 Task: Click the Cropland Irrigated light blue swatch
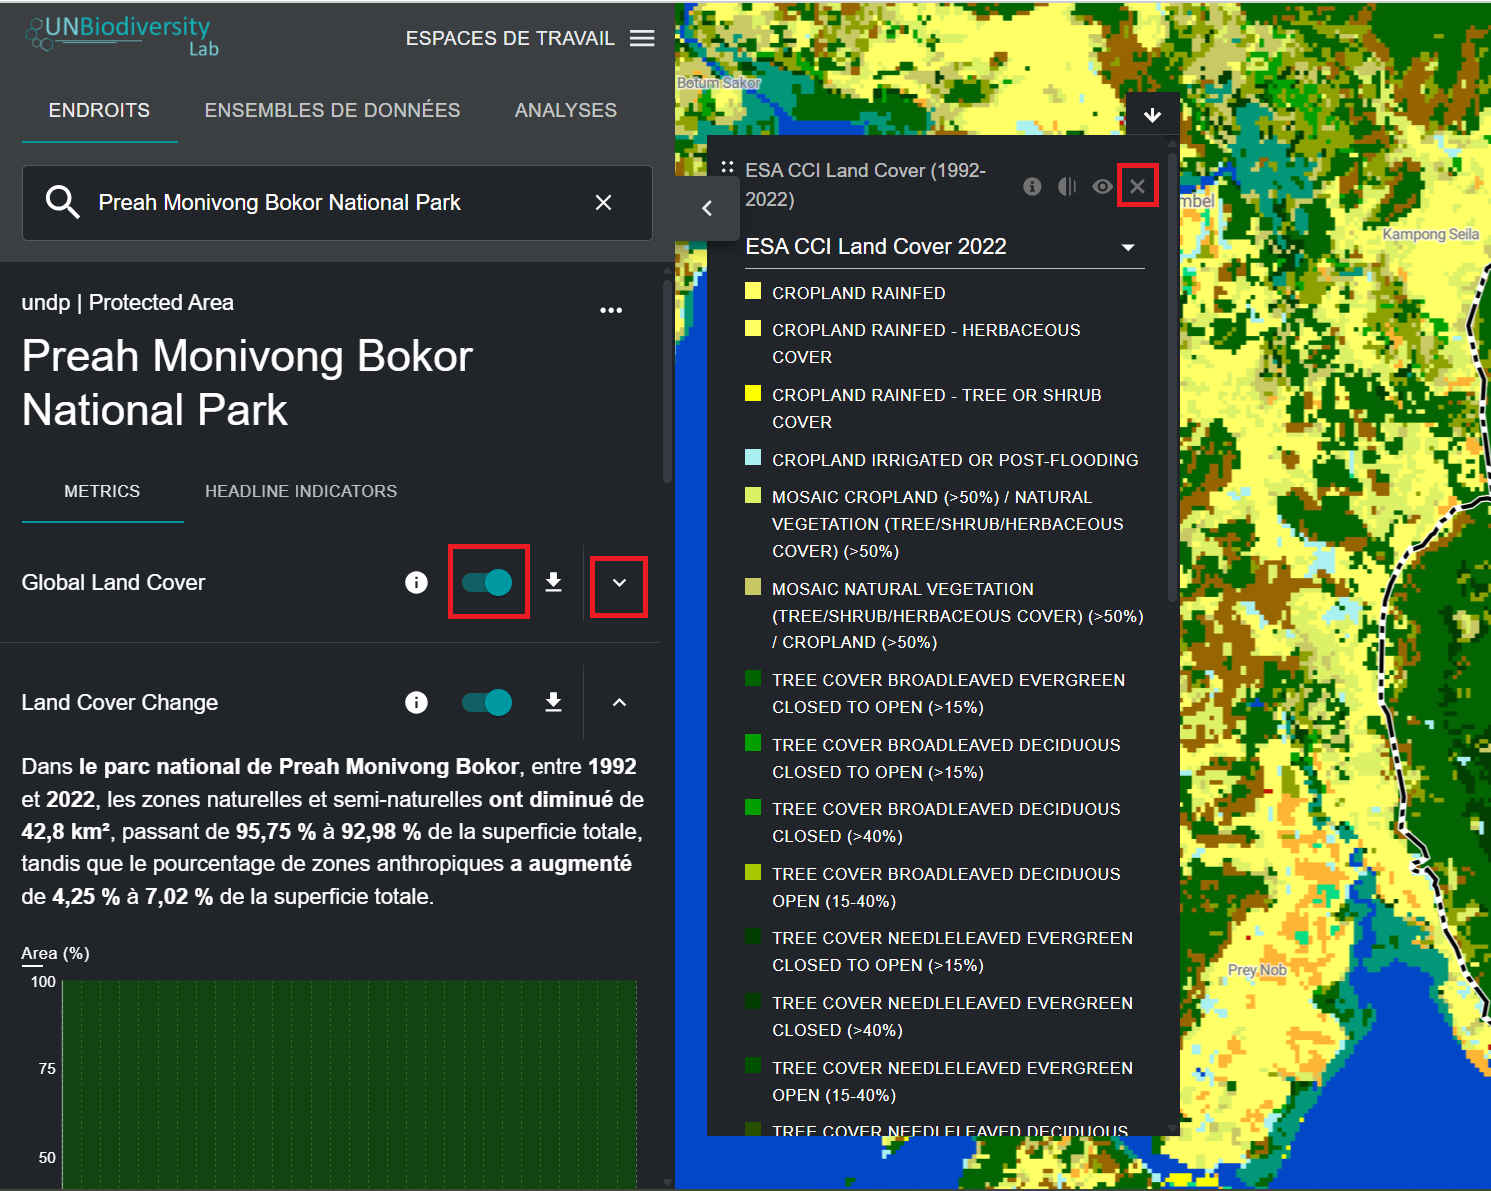coord(753,458)
